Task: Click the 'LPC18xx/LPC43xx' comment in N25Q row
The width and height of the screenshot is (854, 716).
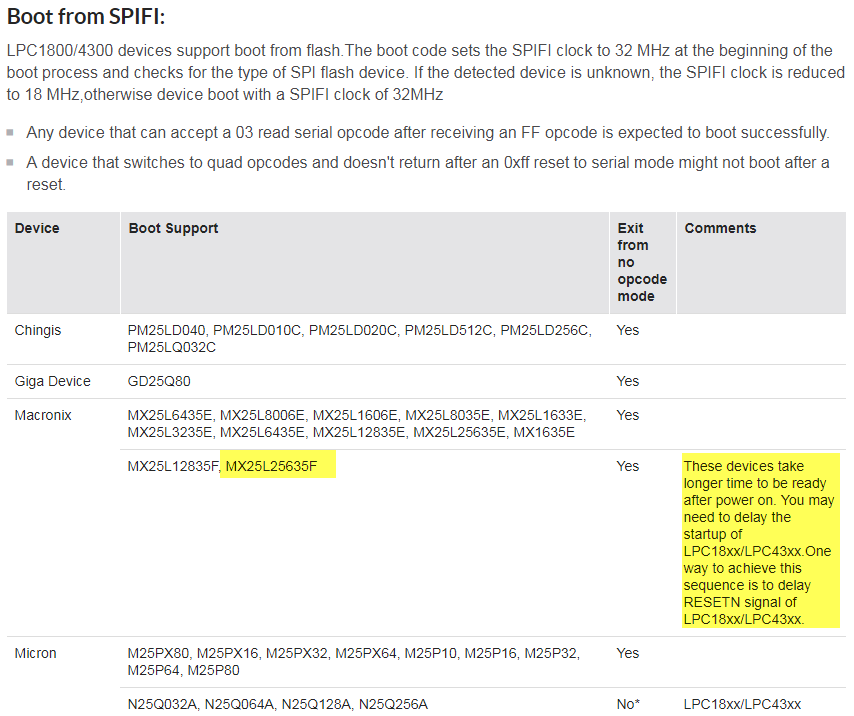Action: (x=742, y=704)
